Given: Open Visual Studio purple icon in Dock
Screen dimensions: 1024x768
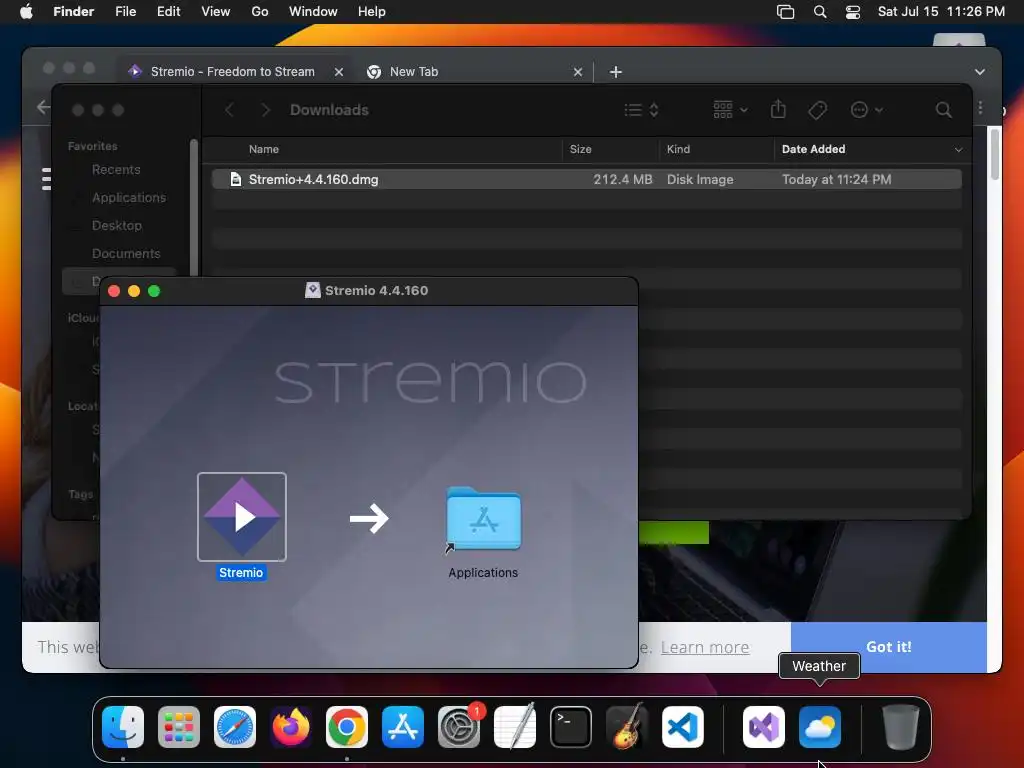Looking at the screenshot, I should [764, 726].
